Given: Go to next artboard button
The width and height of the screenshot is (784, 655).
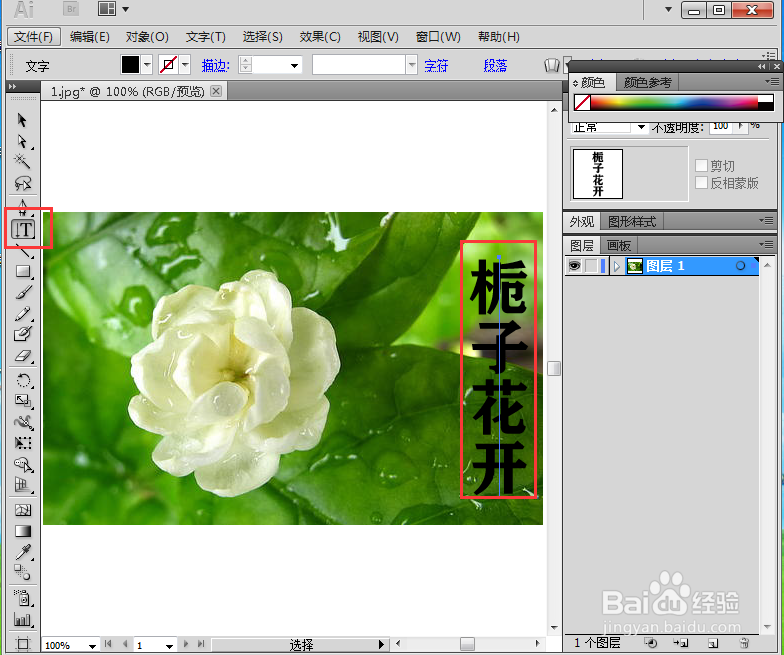Looking at the screenshot, I should click(186, 644).
